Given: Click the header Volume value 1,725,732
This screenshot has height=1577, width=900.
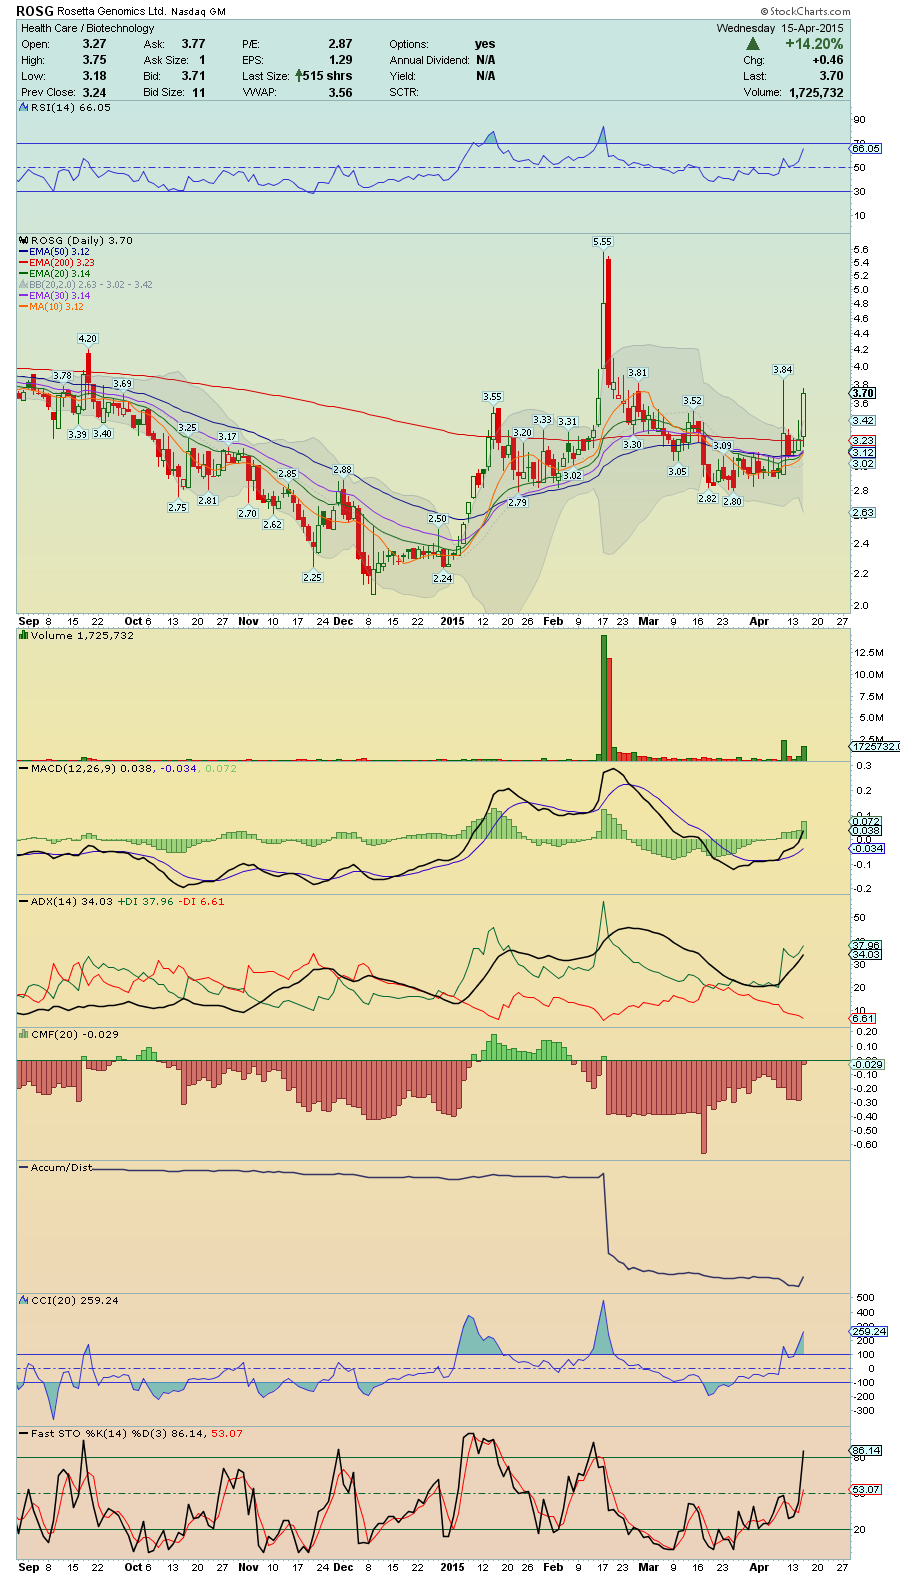Looking at the screenshot, I should pyautogui.click(x=816, y=92).
